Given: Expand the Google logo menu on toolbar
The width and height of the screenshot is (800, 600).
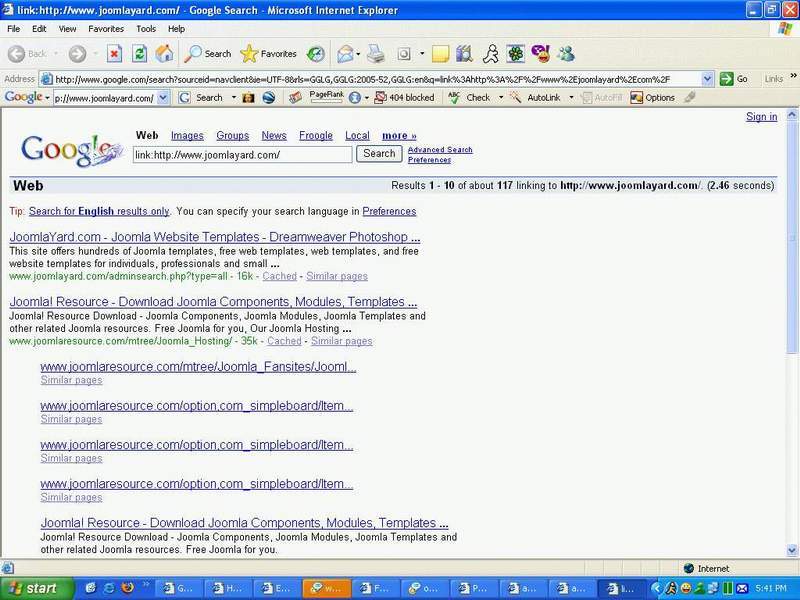Looking at the screenshot, I should click(x=27, y=98).
